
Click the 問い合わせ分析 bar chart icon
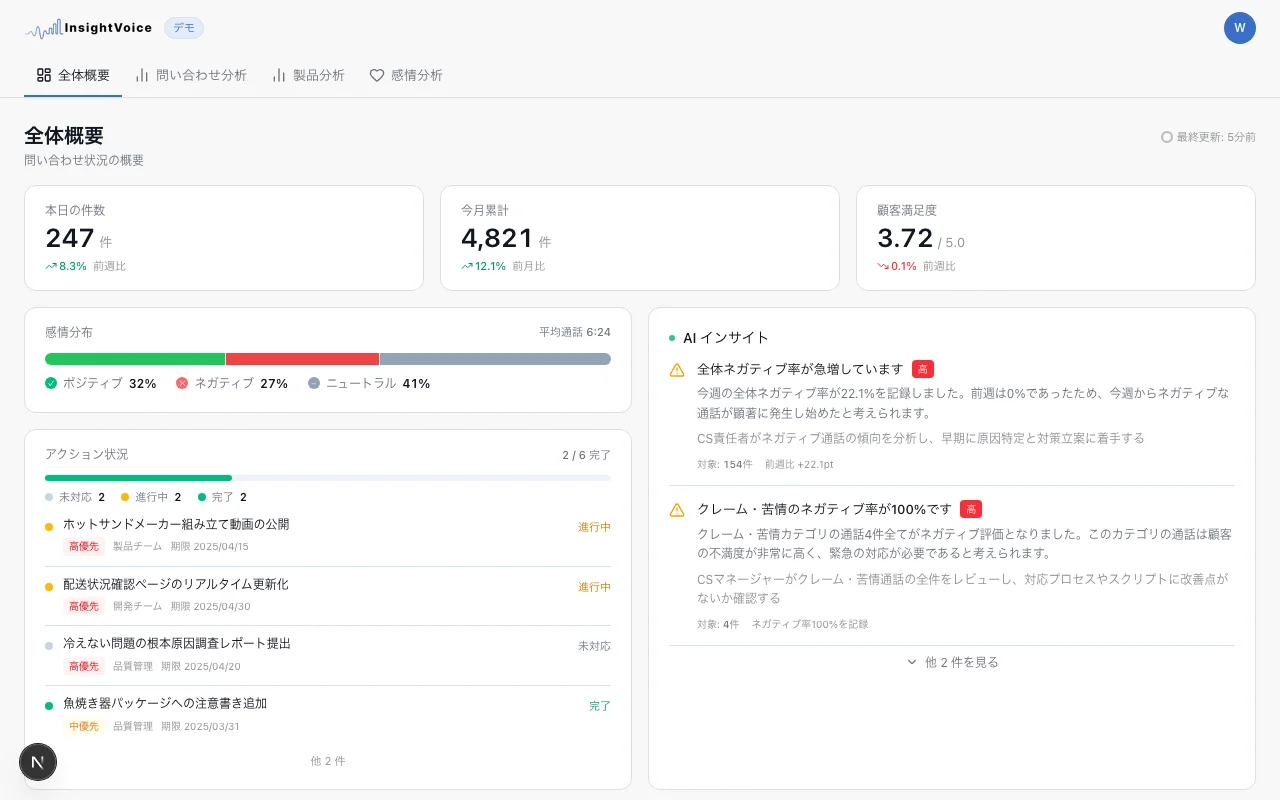click(x=142, y=75)
